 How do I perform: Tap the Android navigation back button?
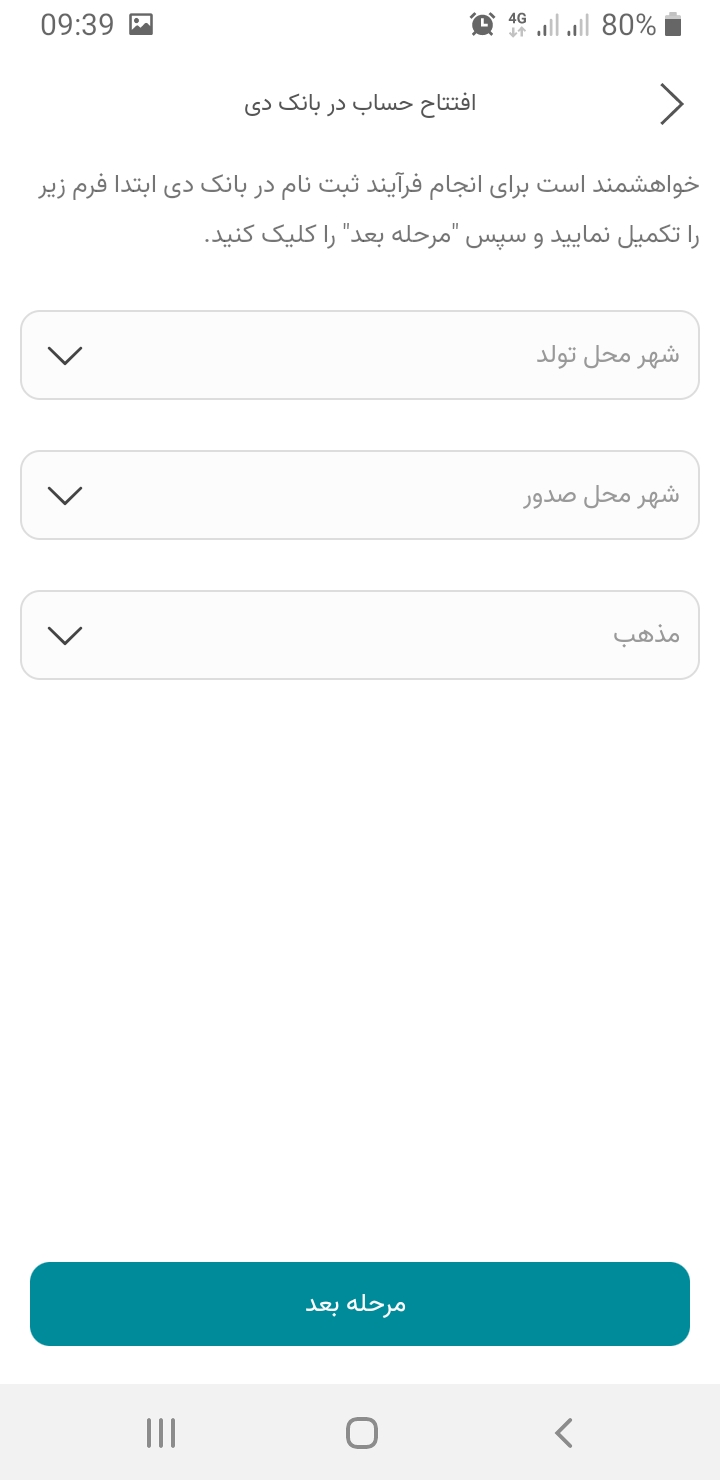point(563,1433)
